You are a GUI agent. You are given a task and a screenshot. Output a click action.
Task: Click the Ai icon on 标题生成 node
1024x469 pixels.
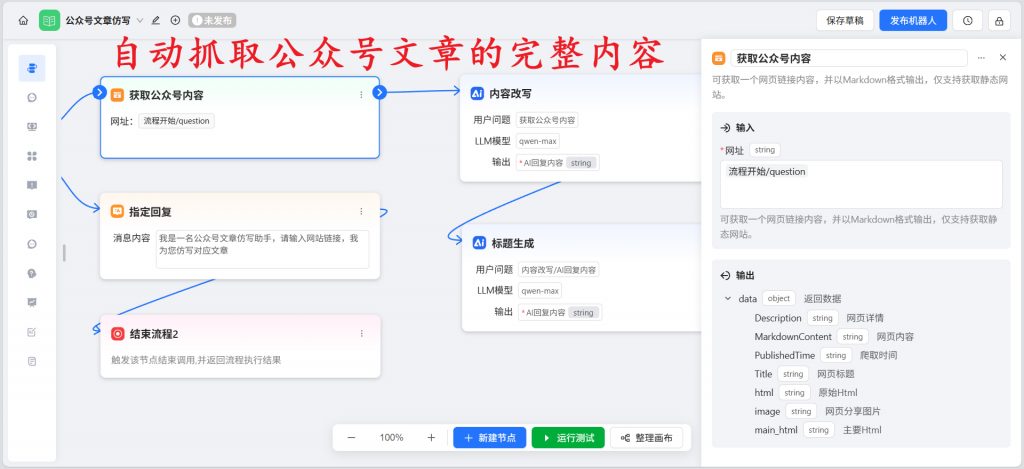click(x=479, y=243)
